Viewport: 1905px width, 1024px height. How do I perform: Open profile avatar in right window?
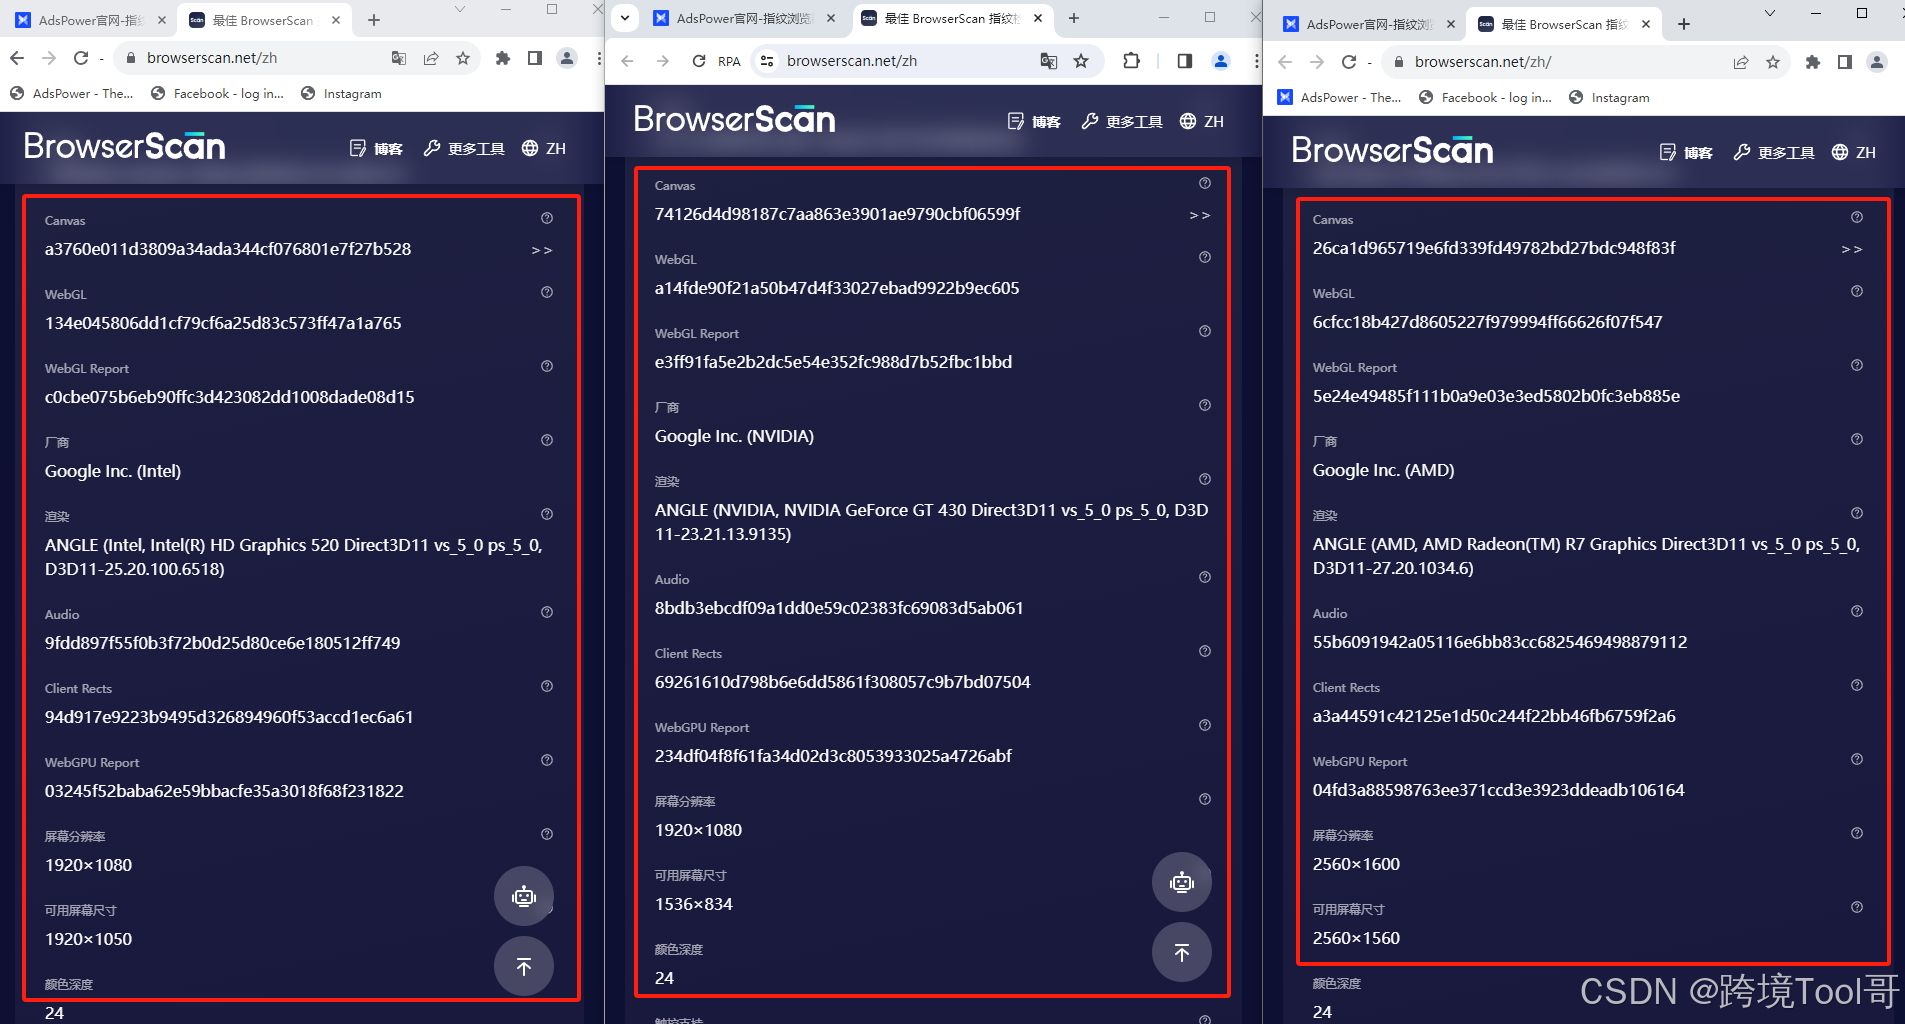[1877, 62]
